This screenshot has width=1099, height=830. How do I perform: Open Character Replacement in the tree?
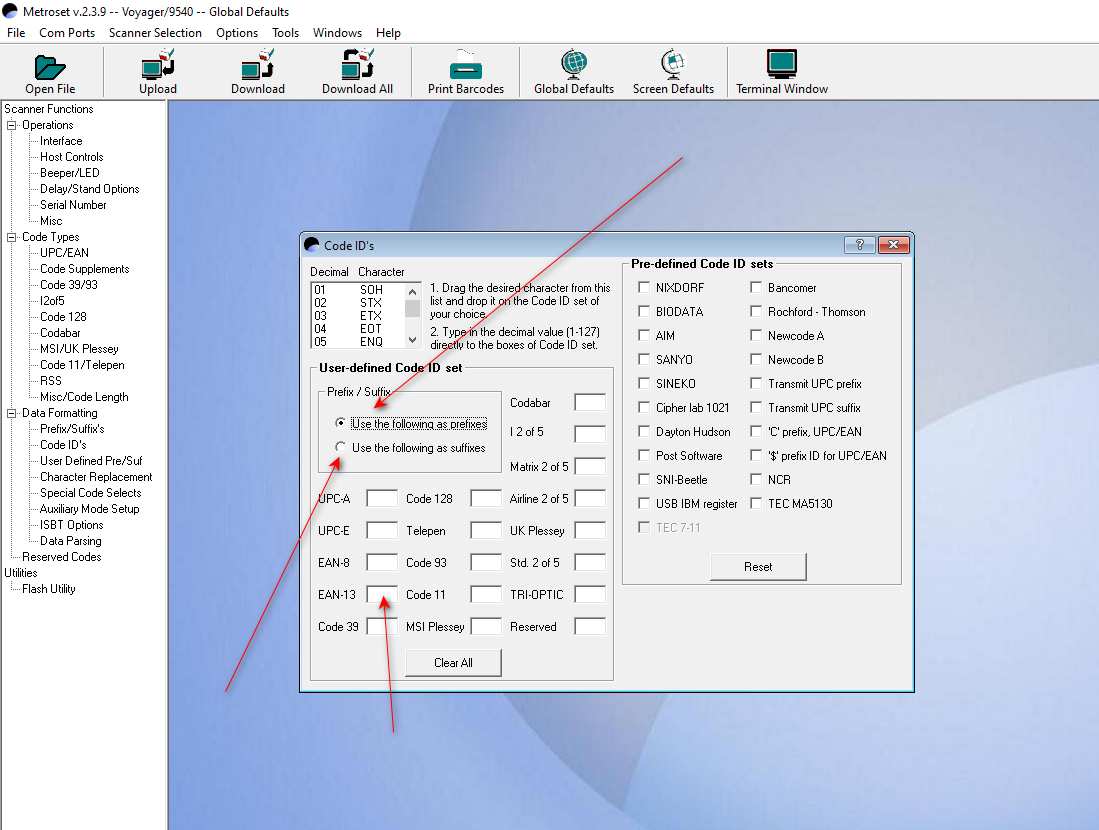(96, 477)
